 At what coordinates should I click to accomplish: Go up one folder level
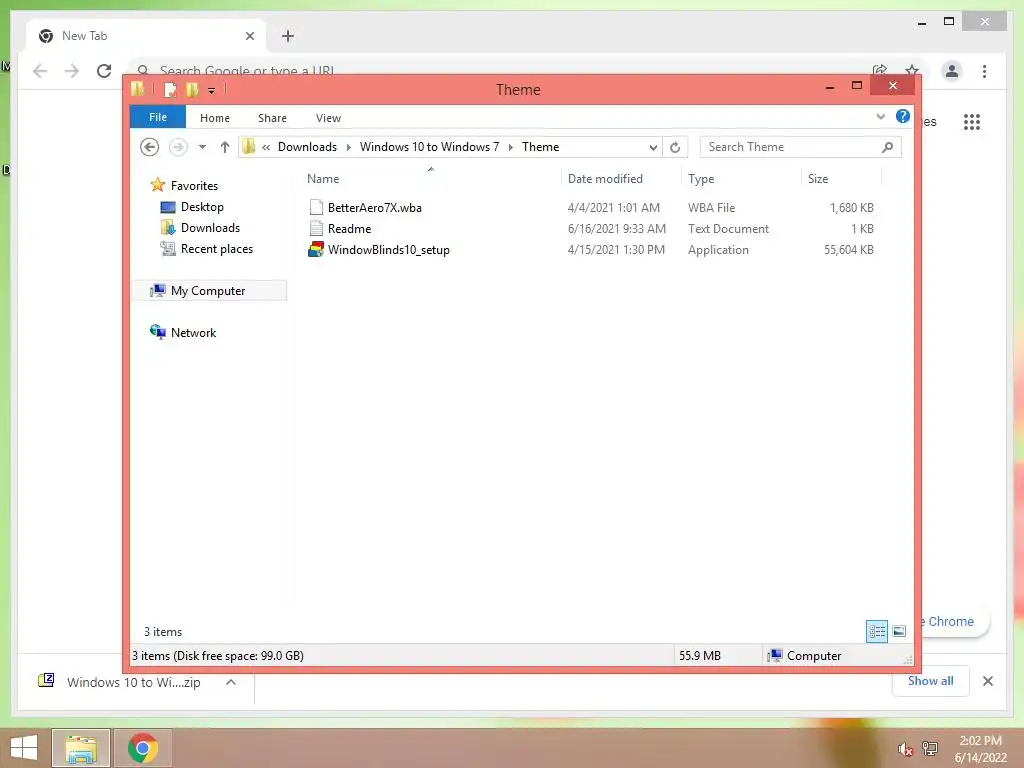225,147
